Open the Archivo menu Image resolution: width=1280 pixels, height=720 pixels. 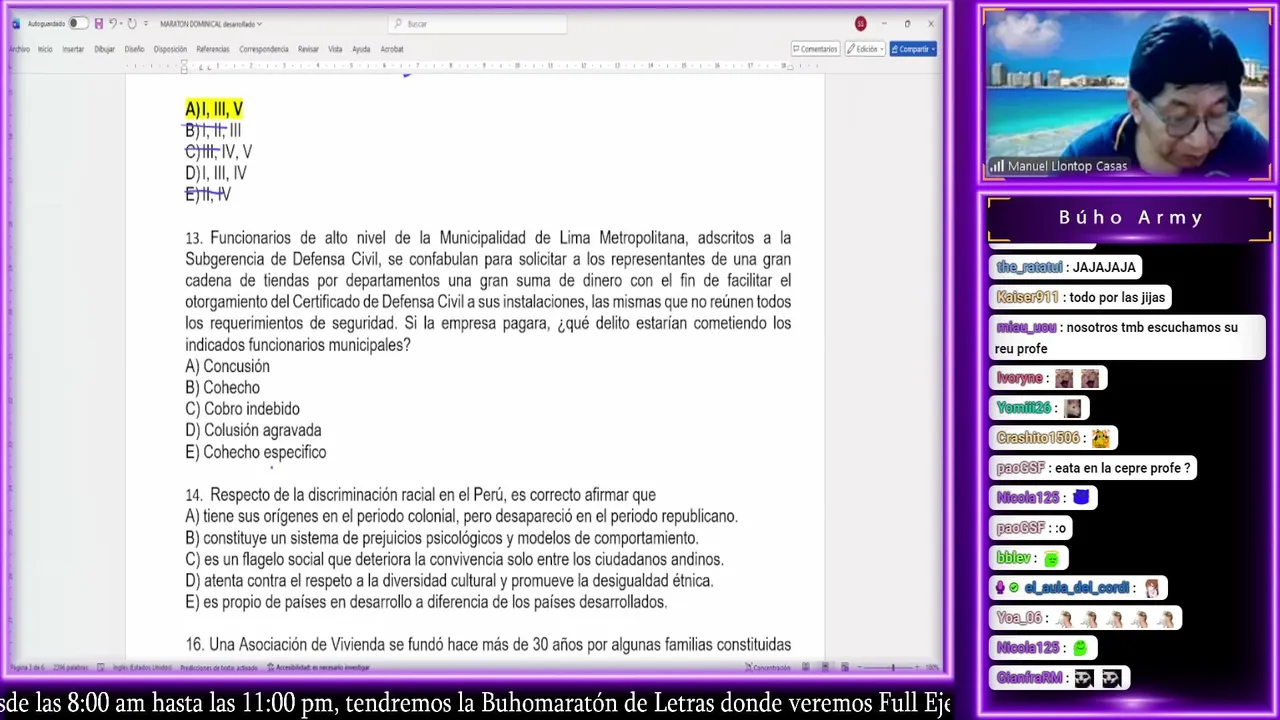coord(18,49)
